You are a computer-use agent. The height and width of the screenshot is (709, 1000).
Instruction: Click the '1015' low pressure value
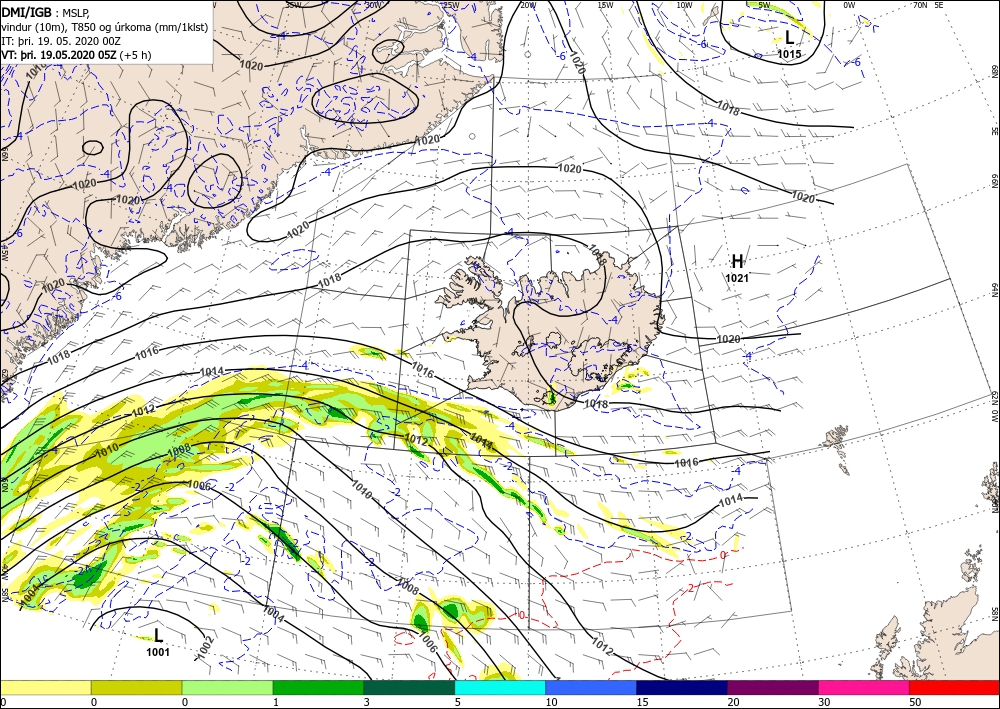click(x=789, y=54)
